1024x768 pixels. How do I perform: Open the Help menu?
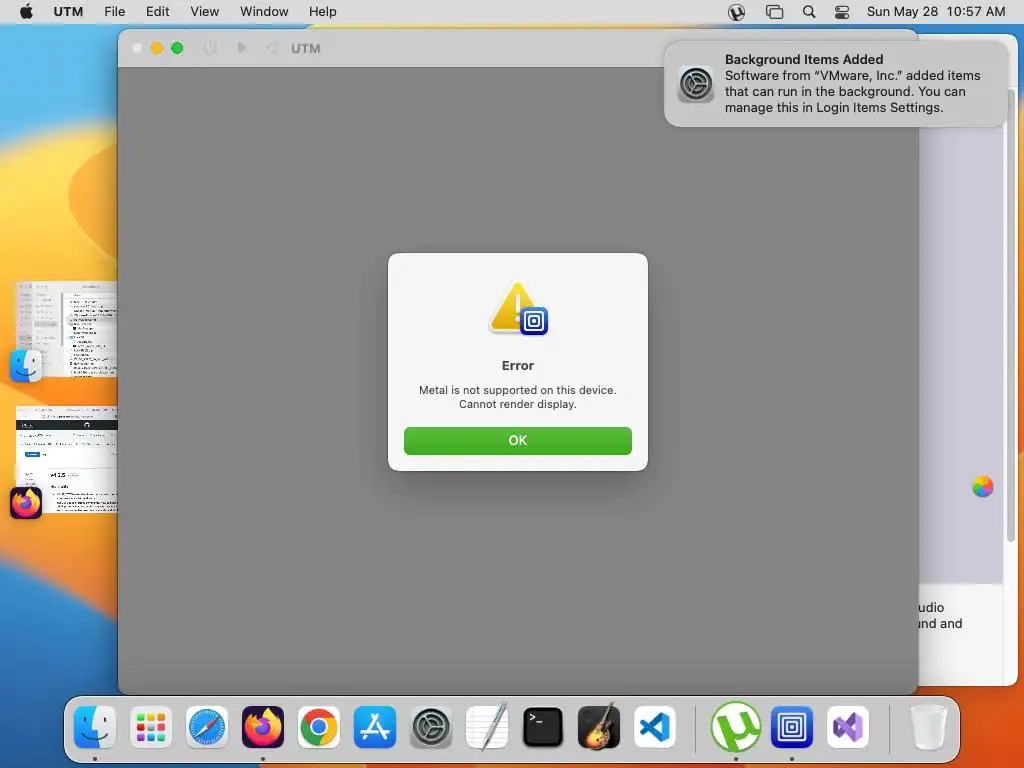point(323,12)
